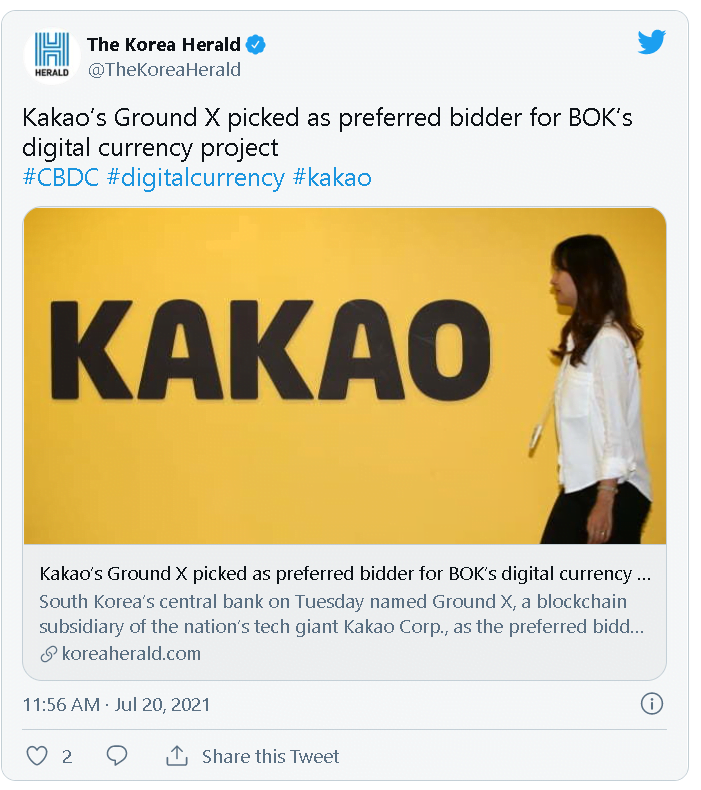Screen dimensions: 701x790
Task: Click the reply speech bubble icon
Action: [x=117, y=756]
